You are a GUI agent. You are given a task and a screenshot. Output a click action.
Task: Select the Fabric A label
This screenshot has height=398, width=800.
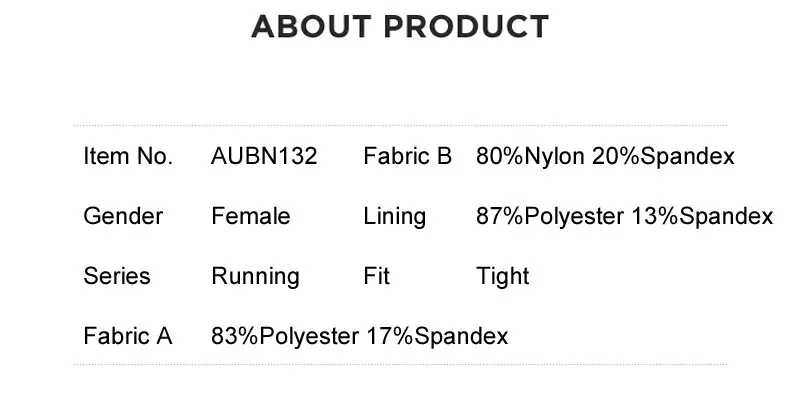(128, 337)
